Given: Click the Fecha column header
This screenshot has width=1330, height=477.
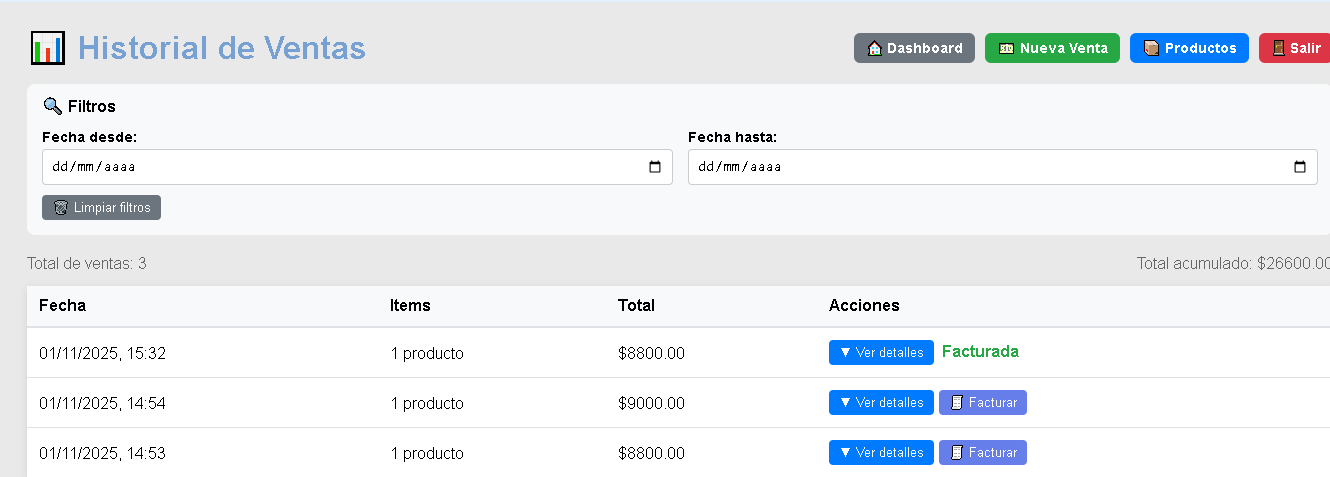Looking at the screenshot, I should [x=62, y=305].
